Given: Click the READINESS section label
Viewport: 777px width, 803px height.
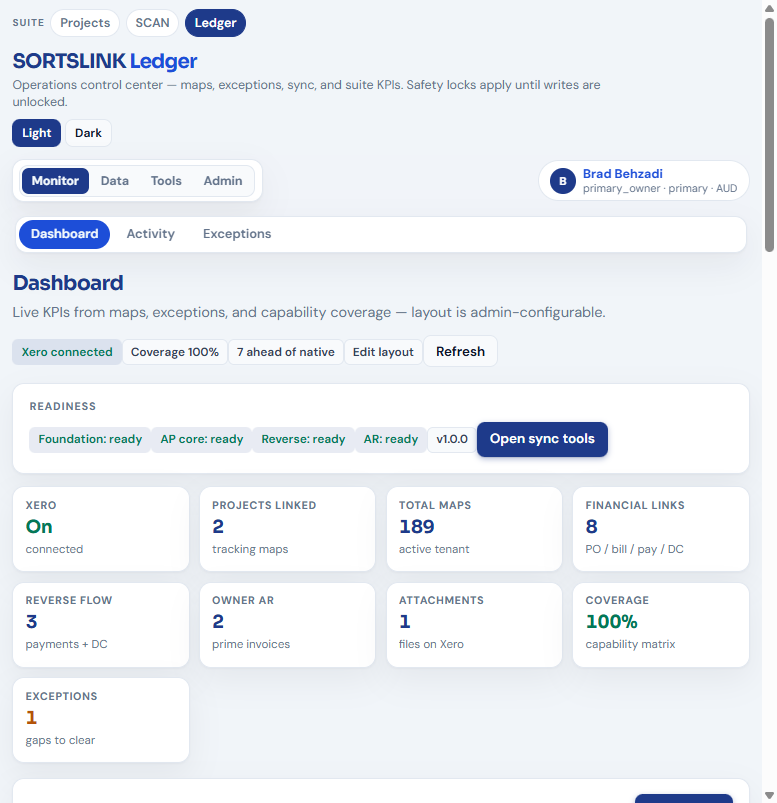Looking at the screenshot, I should [x=62, y=406].
